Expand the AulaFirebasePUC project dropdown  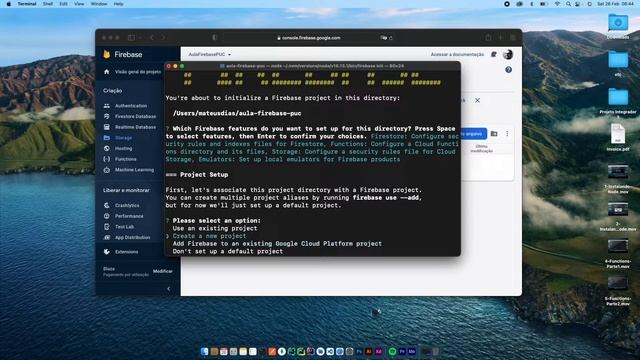(x=209, y=54)
